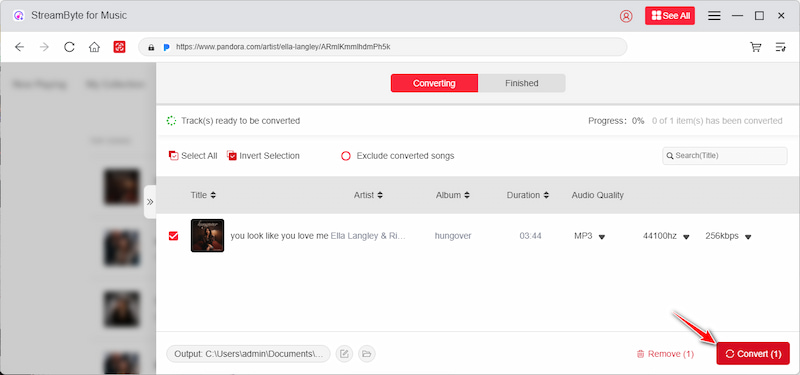Reload the page with the refresh icon

click(x=69, y=47)
